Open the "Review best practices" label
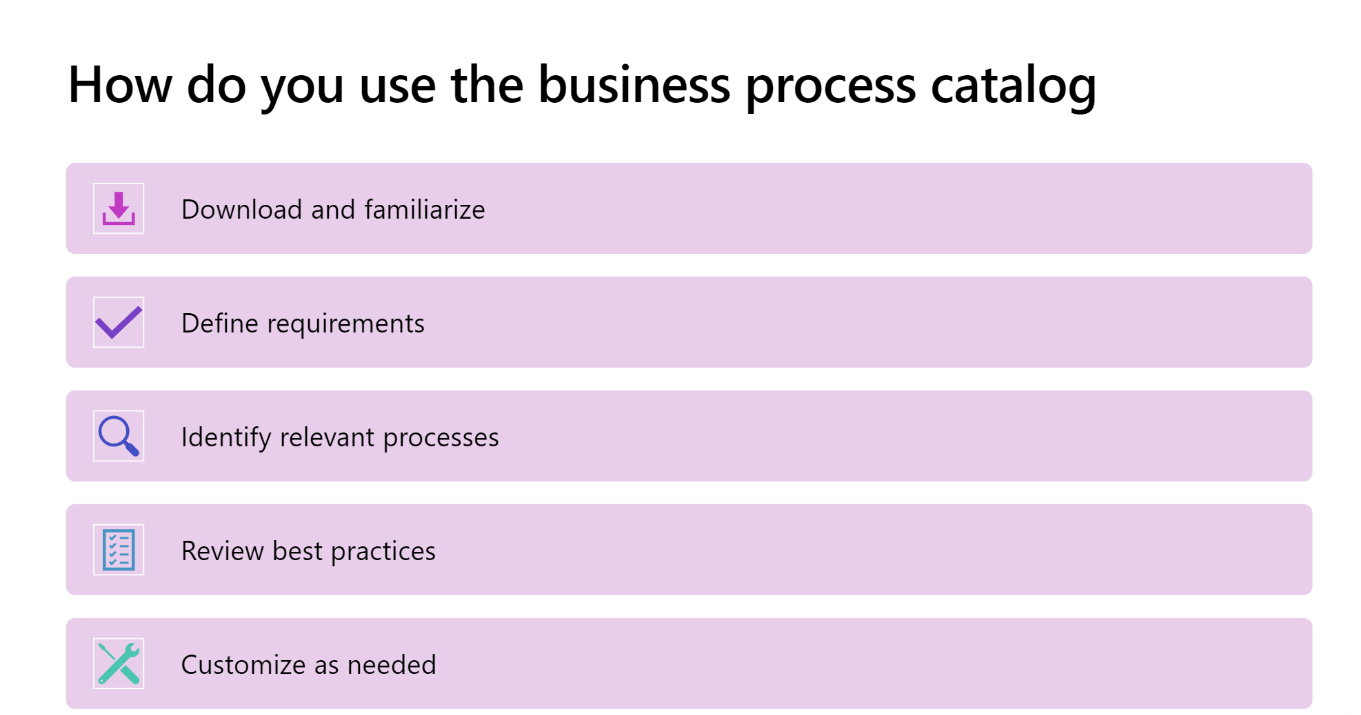The image size is (1361, 715). click(x=308, y=551)
